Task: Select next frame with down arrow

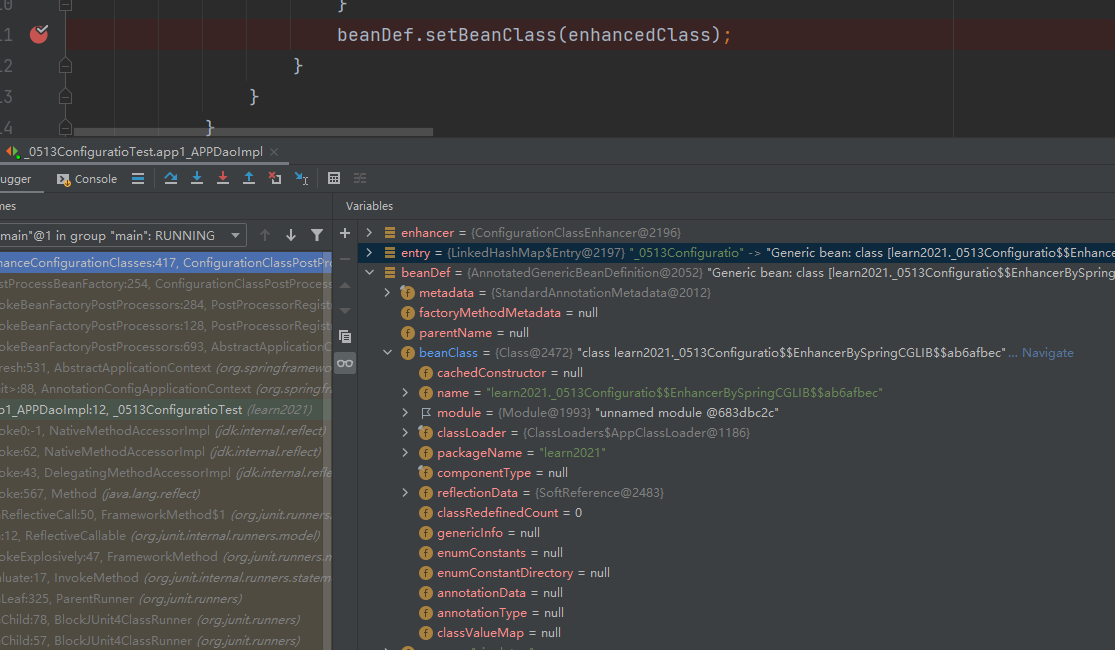Action: point(291,235)
